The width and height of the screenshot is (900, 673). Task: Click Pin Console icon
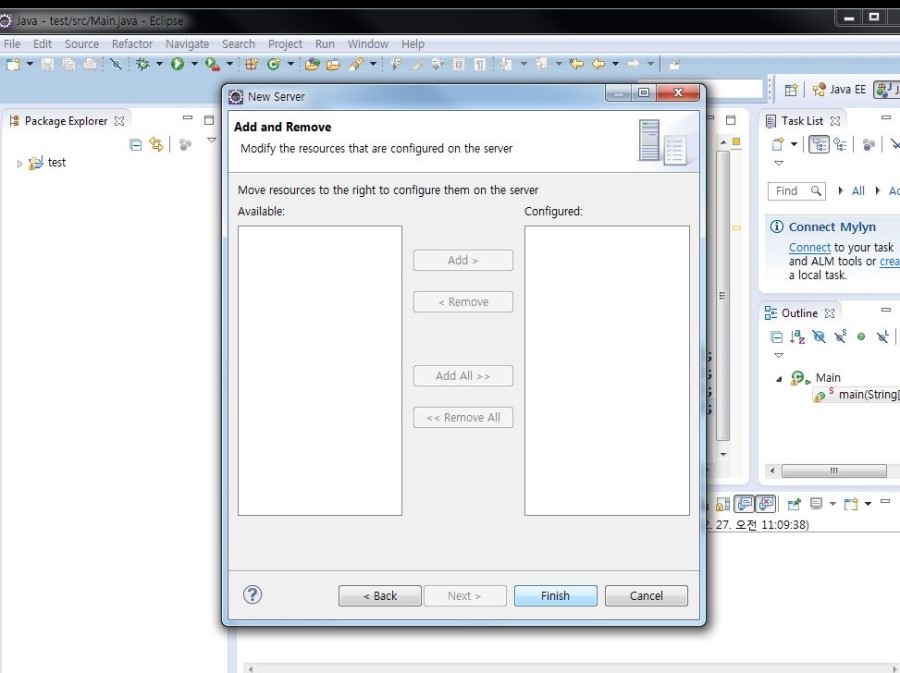pos(794,504)
